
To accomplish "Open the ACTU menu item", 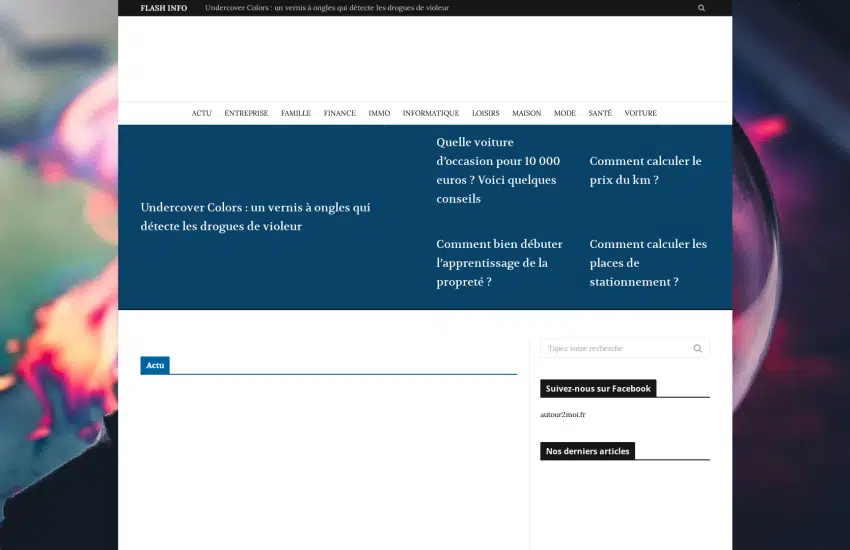I will pyautogui.click(x=201, y=114).
